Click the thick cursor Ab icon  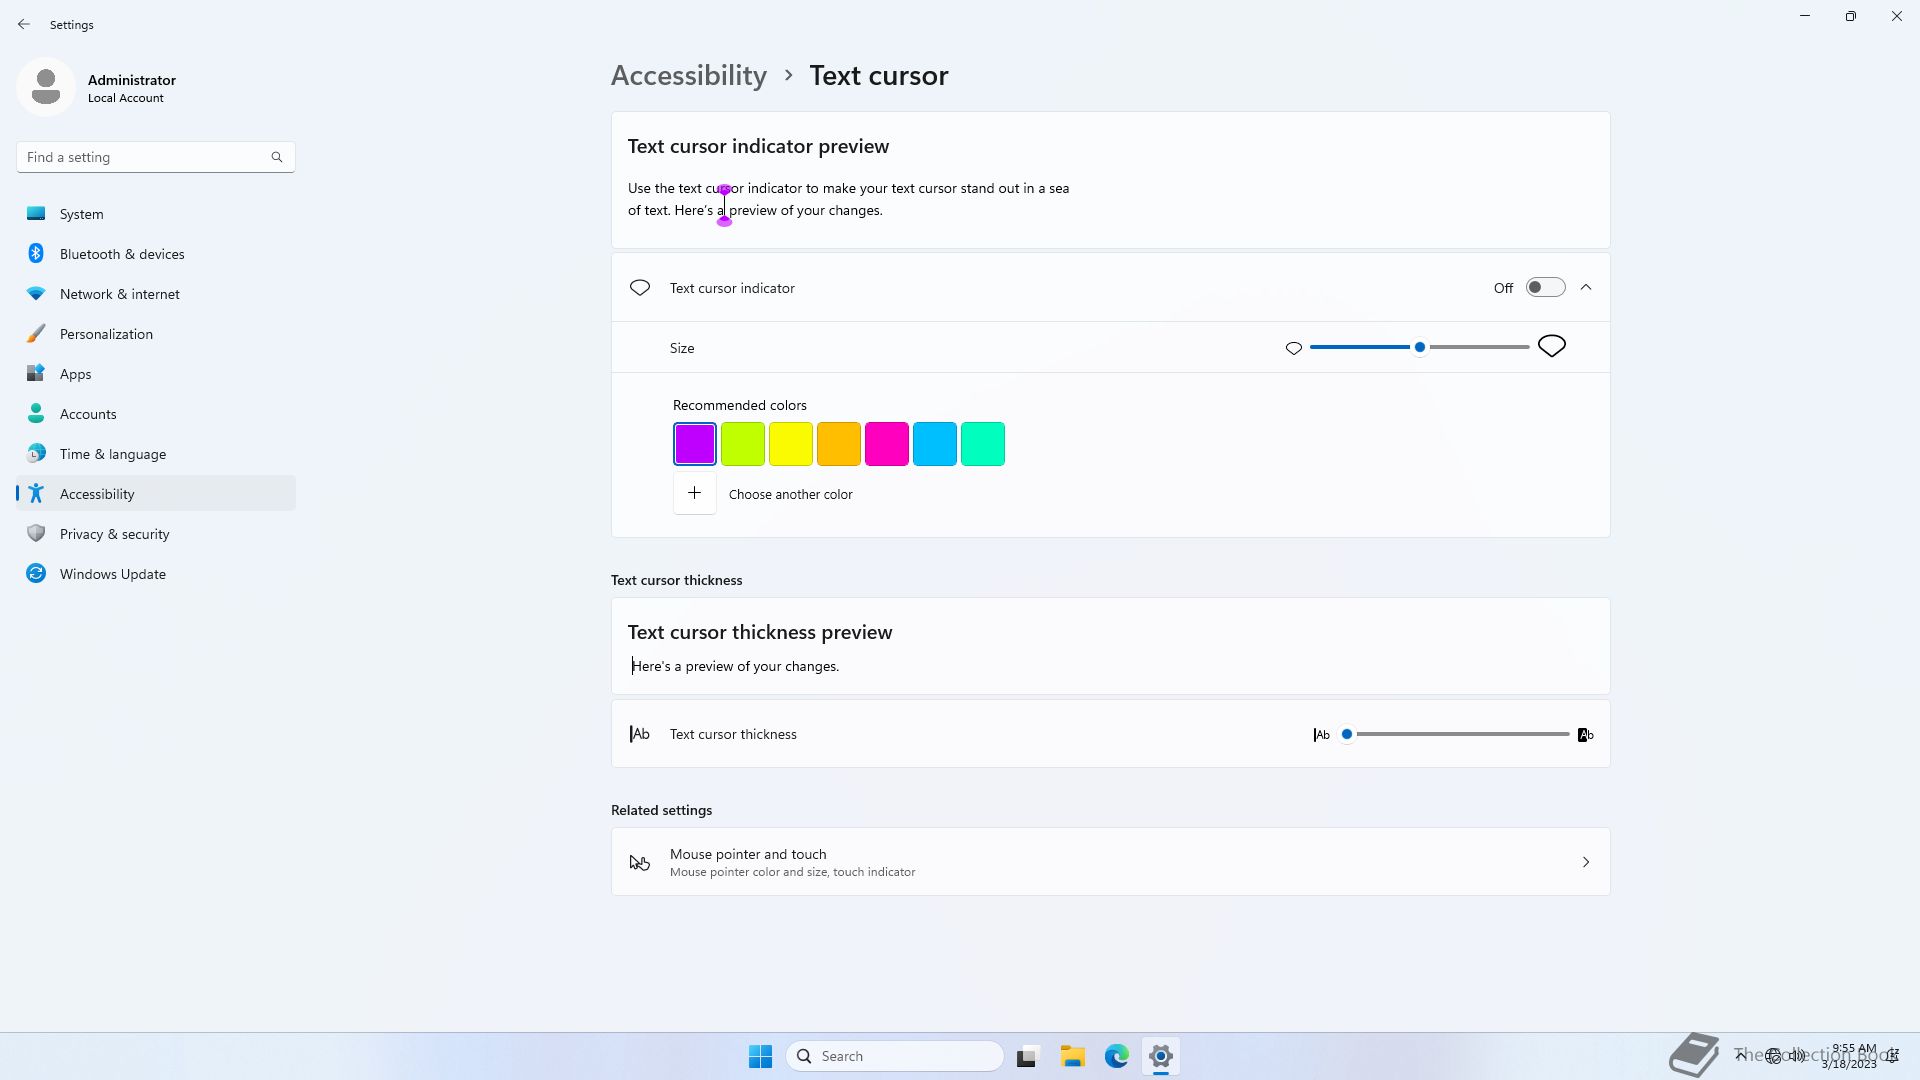[x=1585, y=735]
